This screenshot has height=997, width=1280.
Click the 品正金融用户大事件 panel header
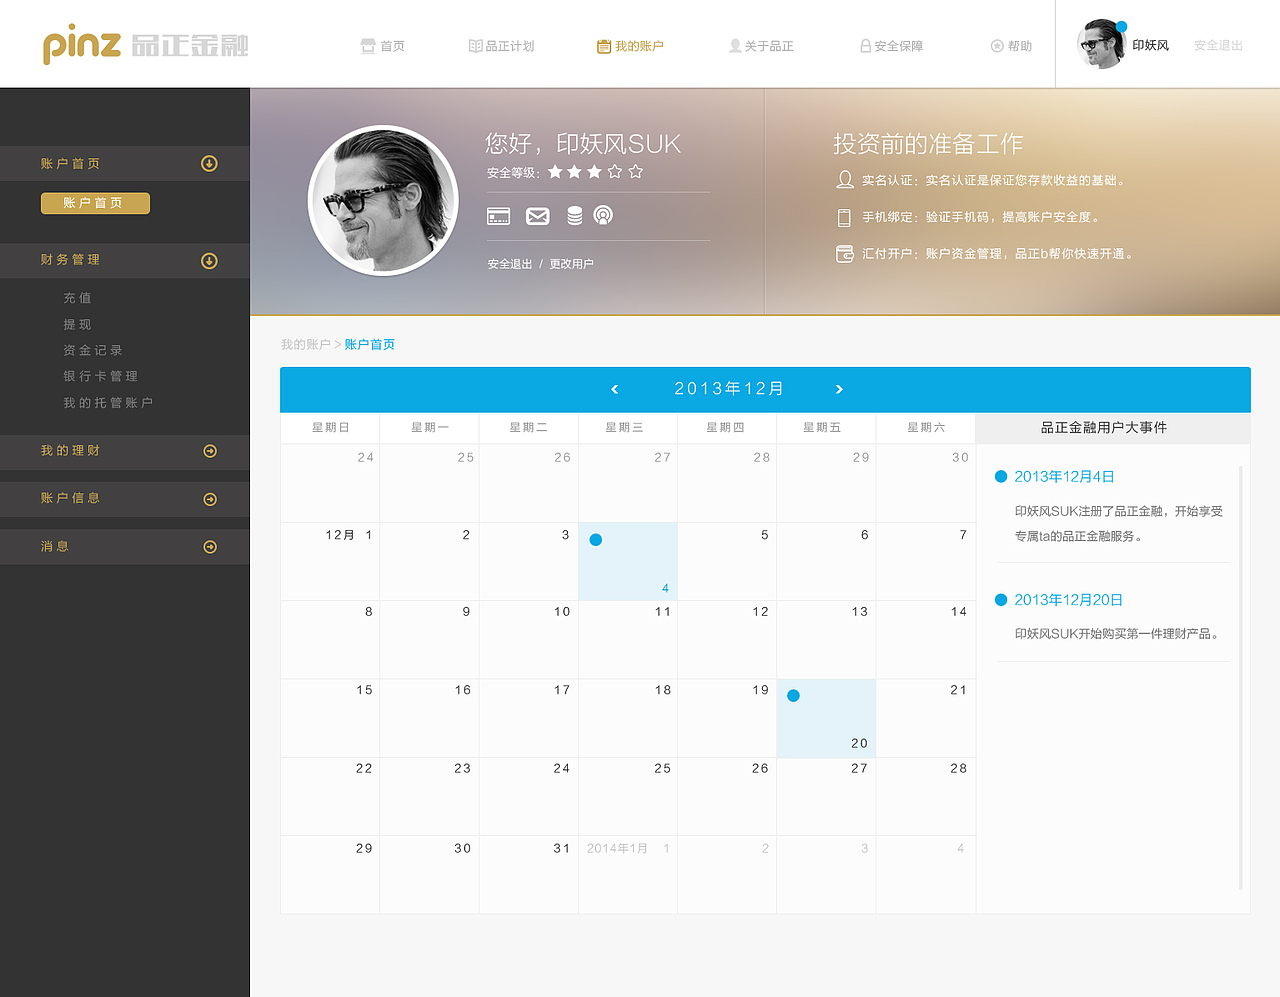pos(1104,427)
